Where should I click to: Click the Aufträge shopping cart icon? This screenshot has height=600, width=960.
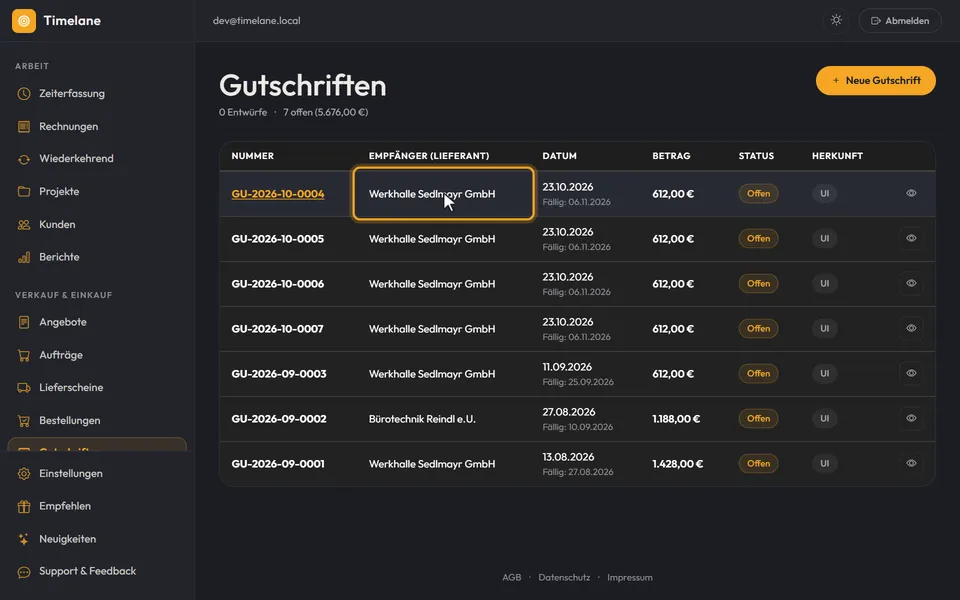[24, 355]
